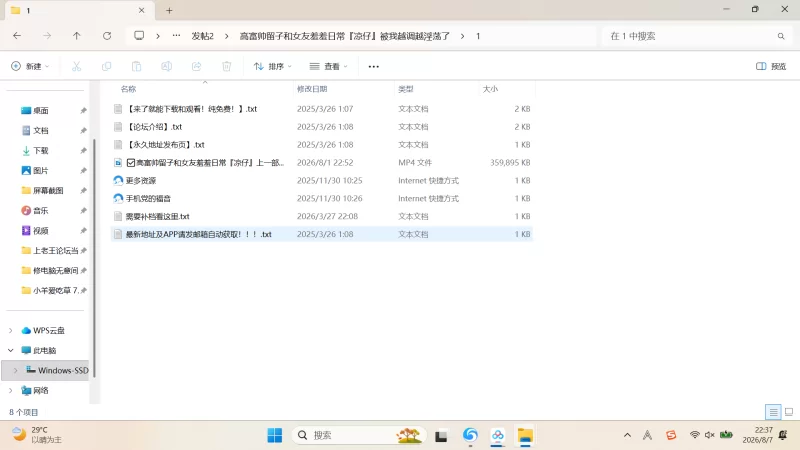
Task: Sort by the 名称 column header
Action: [x=129, y=89]
